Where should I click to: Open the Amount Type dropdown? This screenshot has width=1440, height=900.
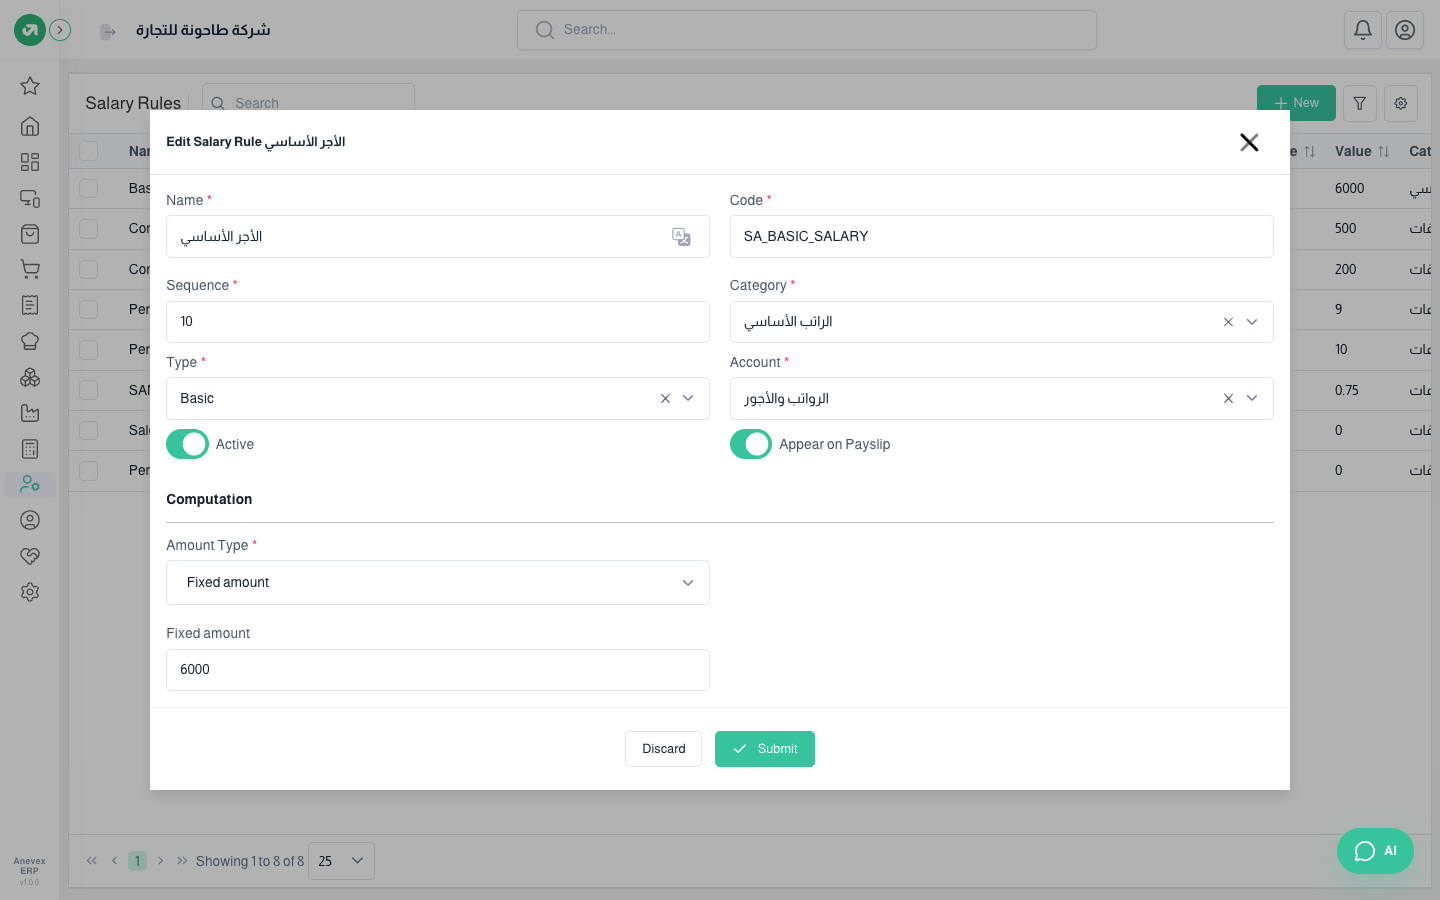[438, 583]
